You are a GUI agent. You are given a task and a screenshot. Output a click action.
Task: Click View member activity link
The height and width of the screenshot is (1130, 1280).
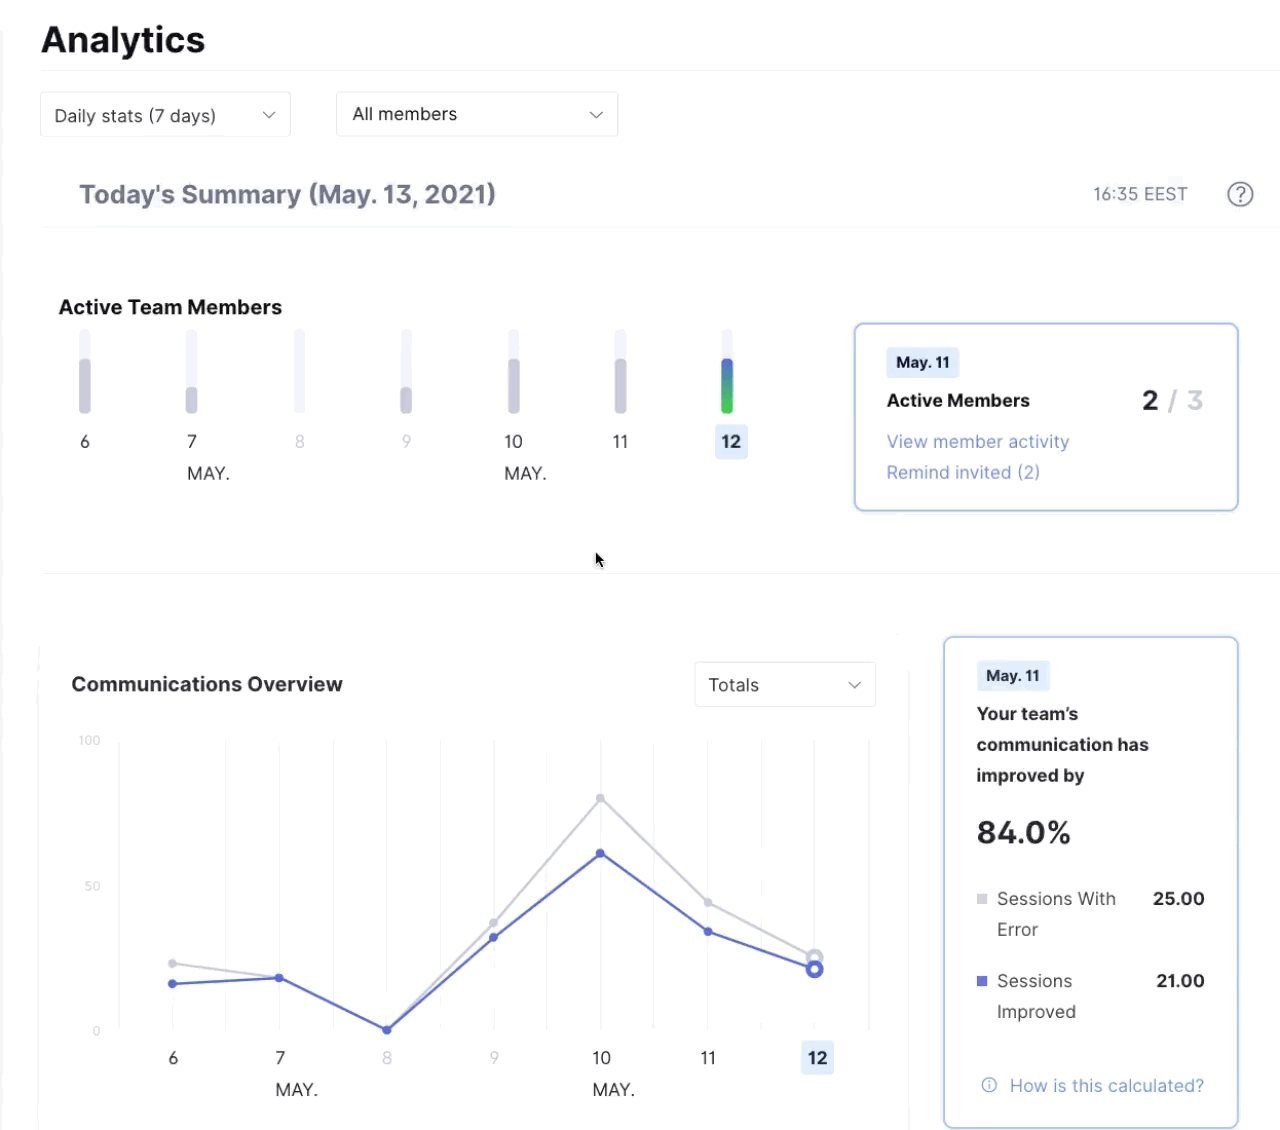(x=977, y=441)
